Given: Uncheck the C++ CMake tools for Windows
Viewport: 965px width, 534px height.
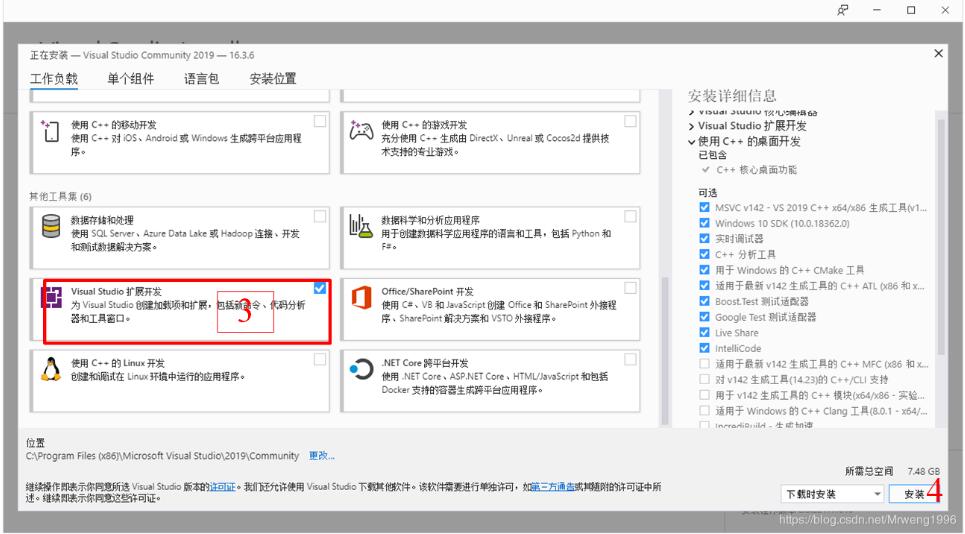Looking at the screenshot, I should [704, 269].
